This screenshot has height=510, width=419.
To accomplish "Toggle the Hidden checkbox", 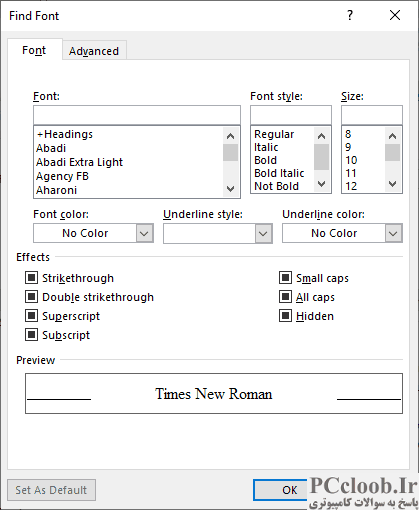I will tap(285, 316).
